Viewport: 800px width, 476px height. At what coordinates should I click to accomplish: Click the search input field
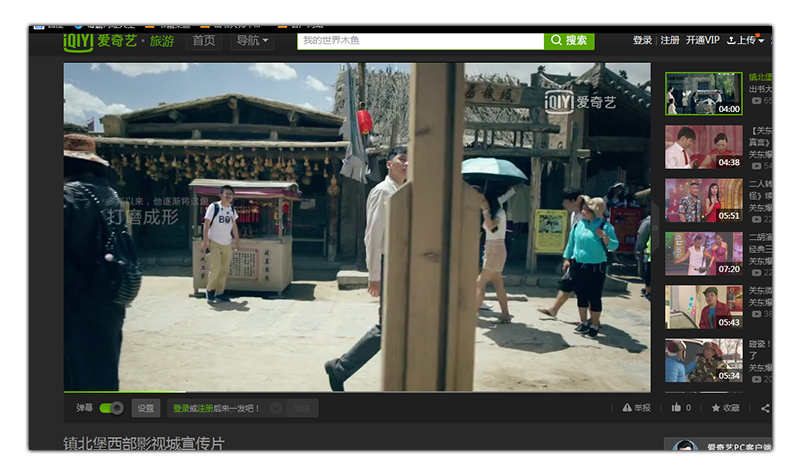tap(420, 41)
